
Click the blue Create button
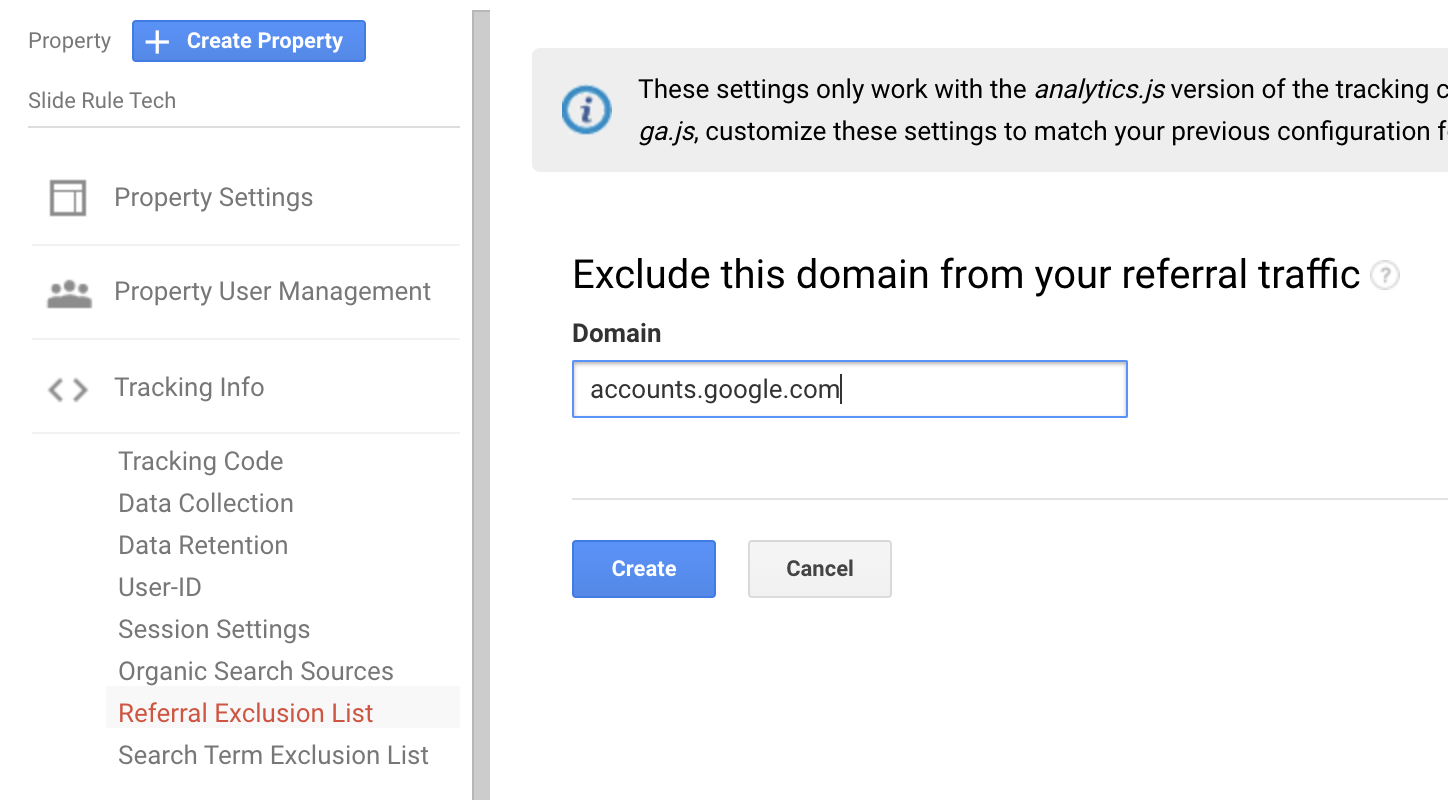[643, 569]
